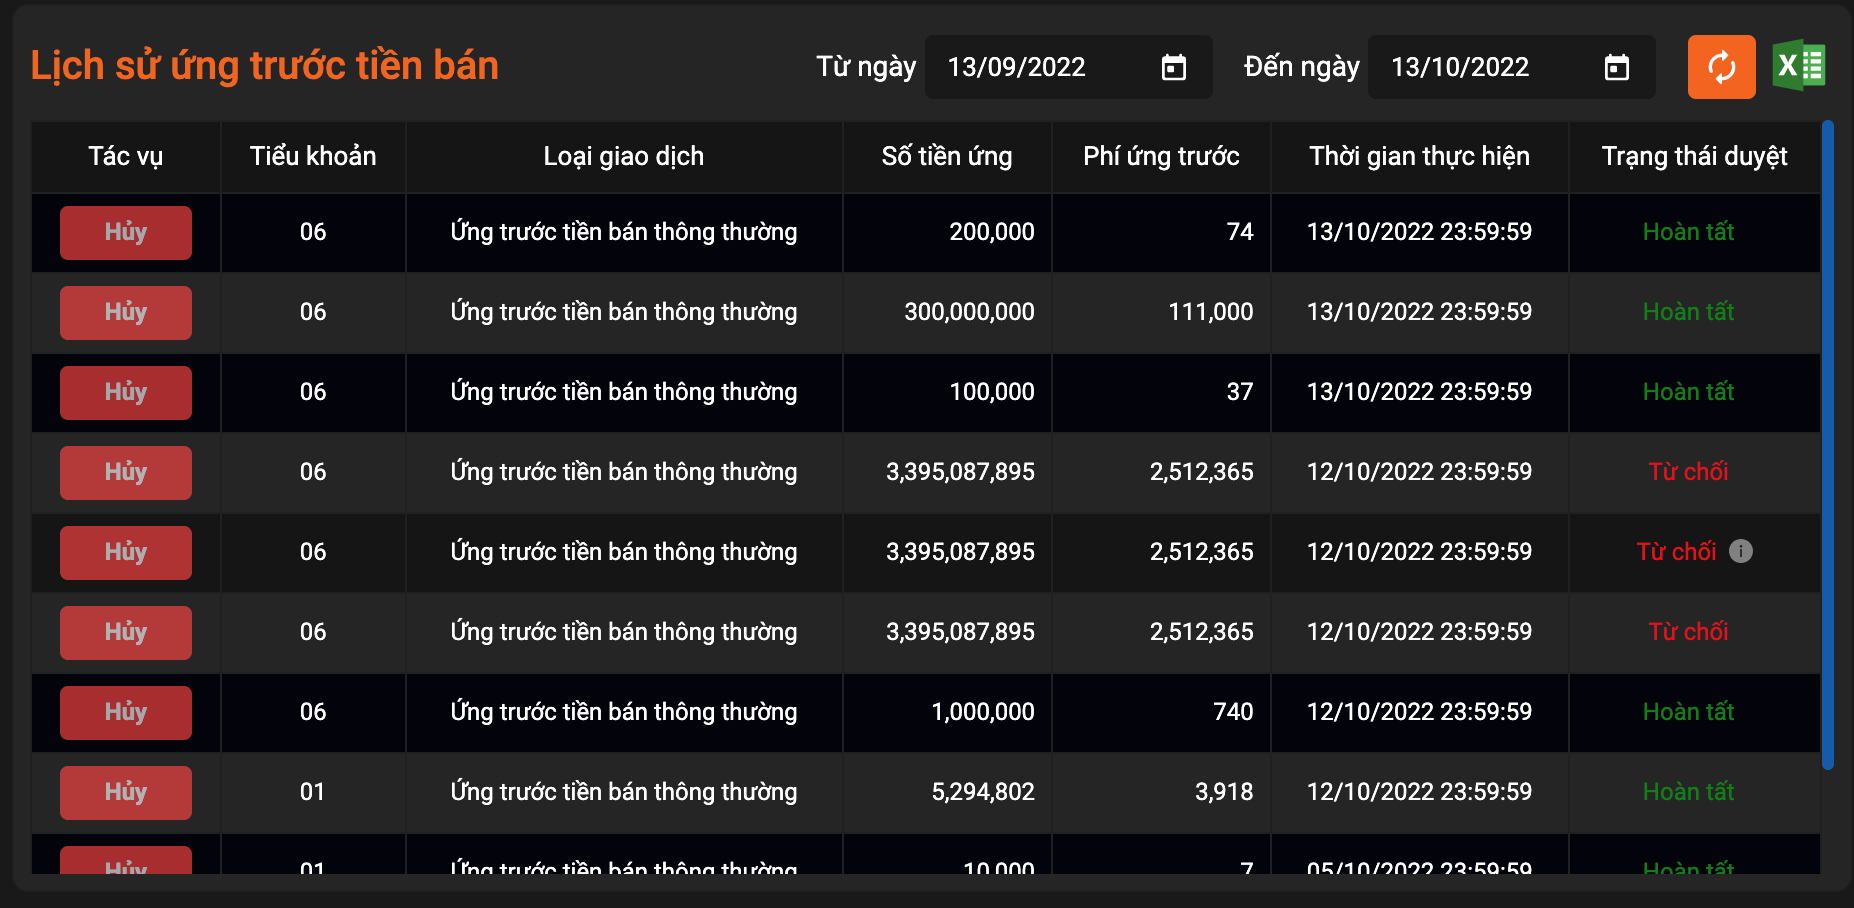Click the Loại giao dịch column header
Viewport: 1854px width, 908px height.
(x=623, y=156)
